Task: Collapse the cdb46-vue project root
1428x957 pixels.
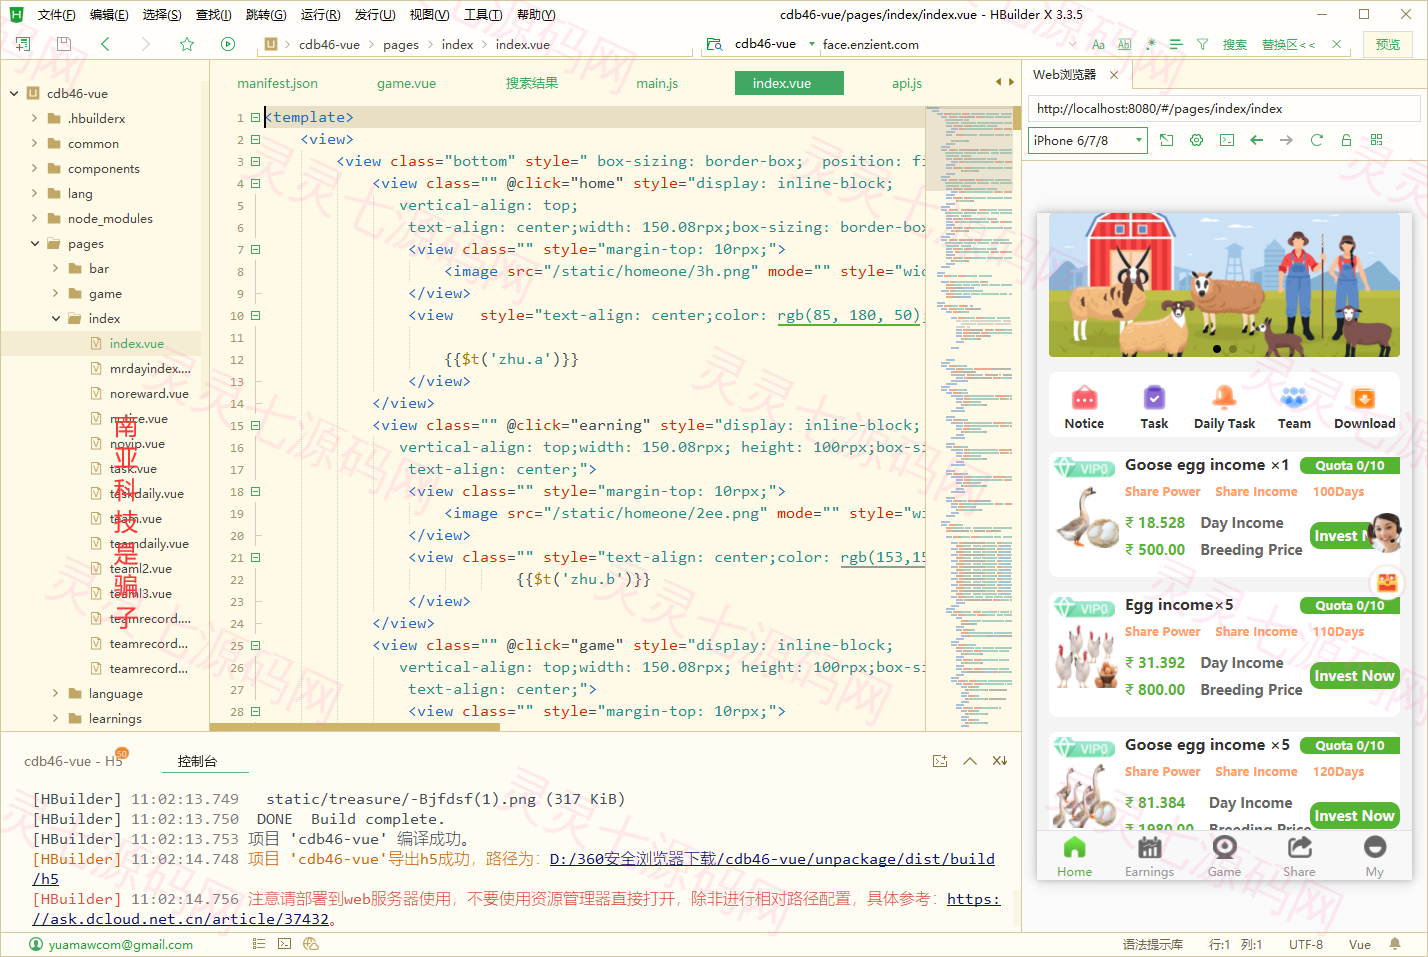Action: pos(14,93)
